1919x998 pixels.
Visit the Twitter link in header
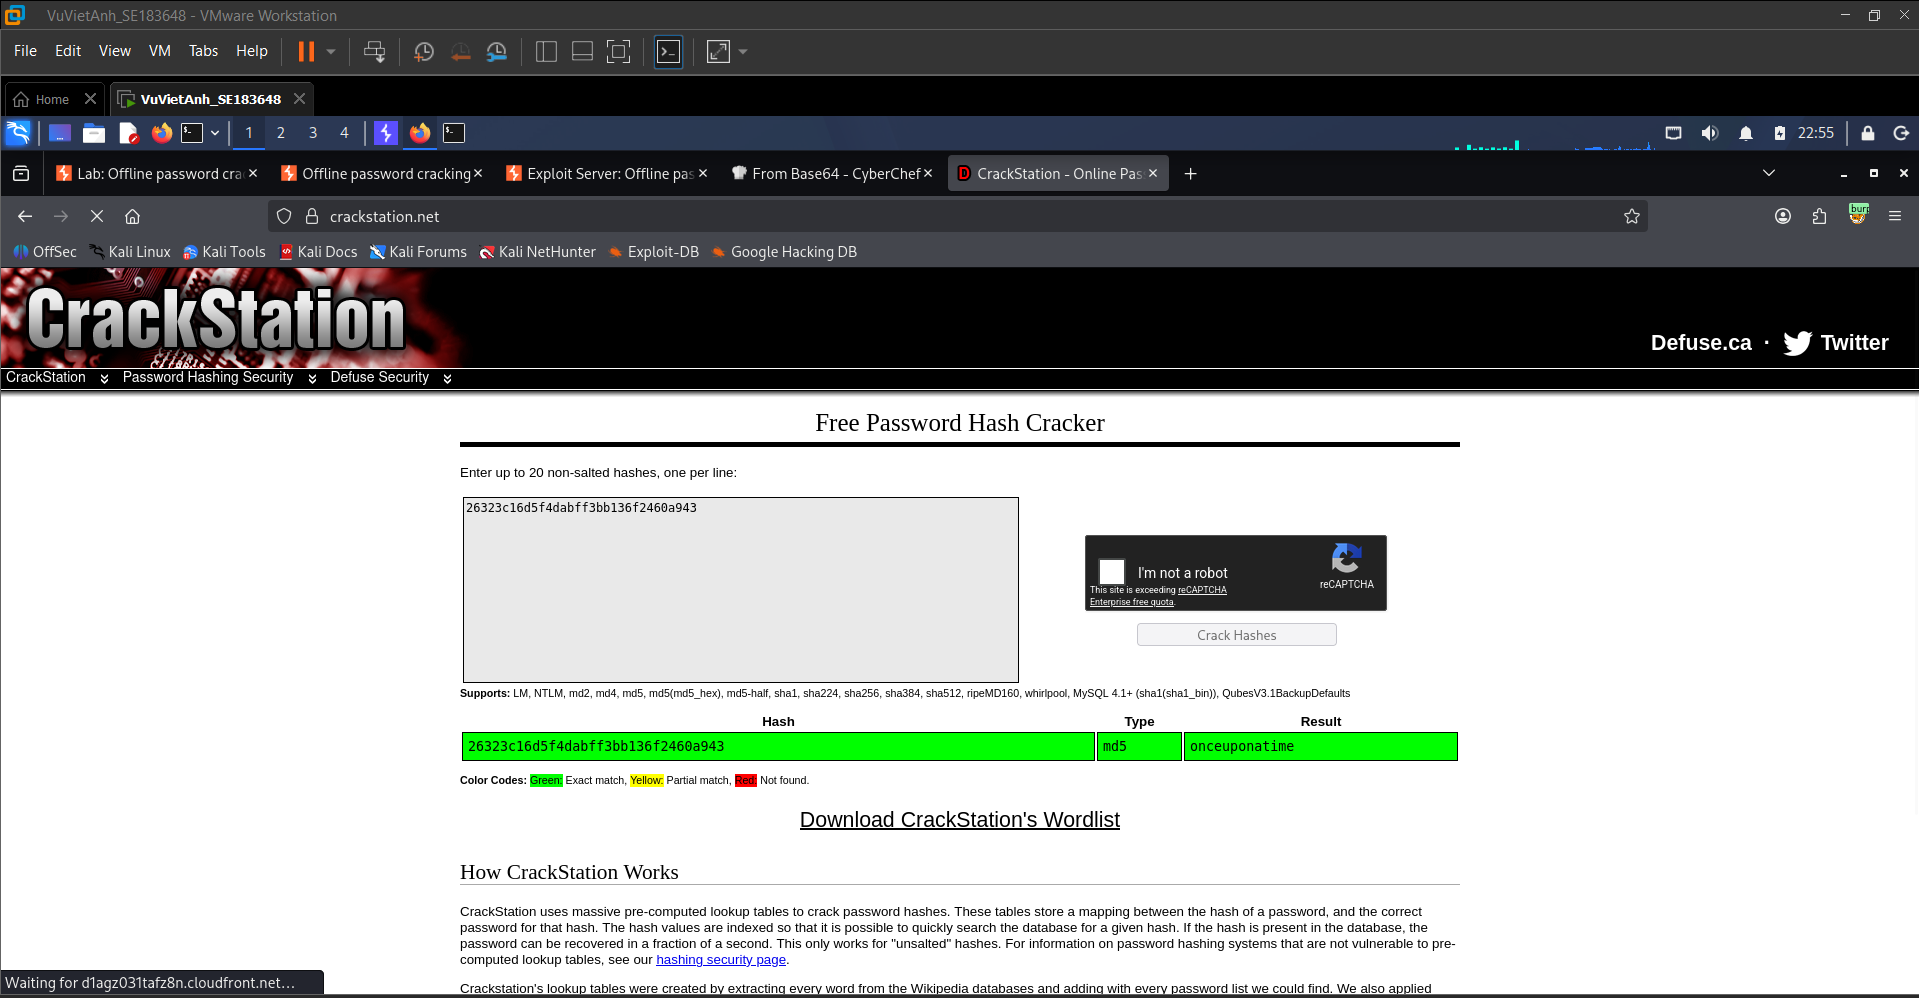[x=1836, y=343]
